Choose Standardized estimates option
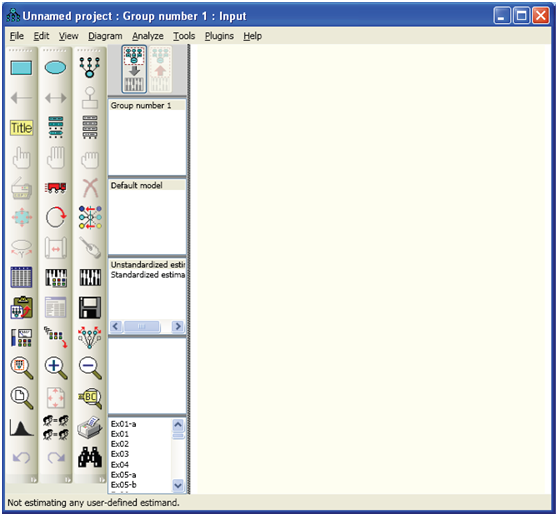Image resolution: width=558 pixels, height=516 pixels. (147, 275)
